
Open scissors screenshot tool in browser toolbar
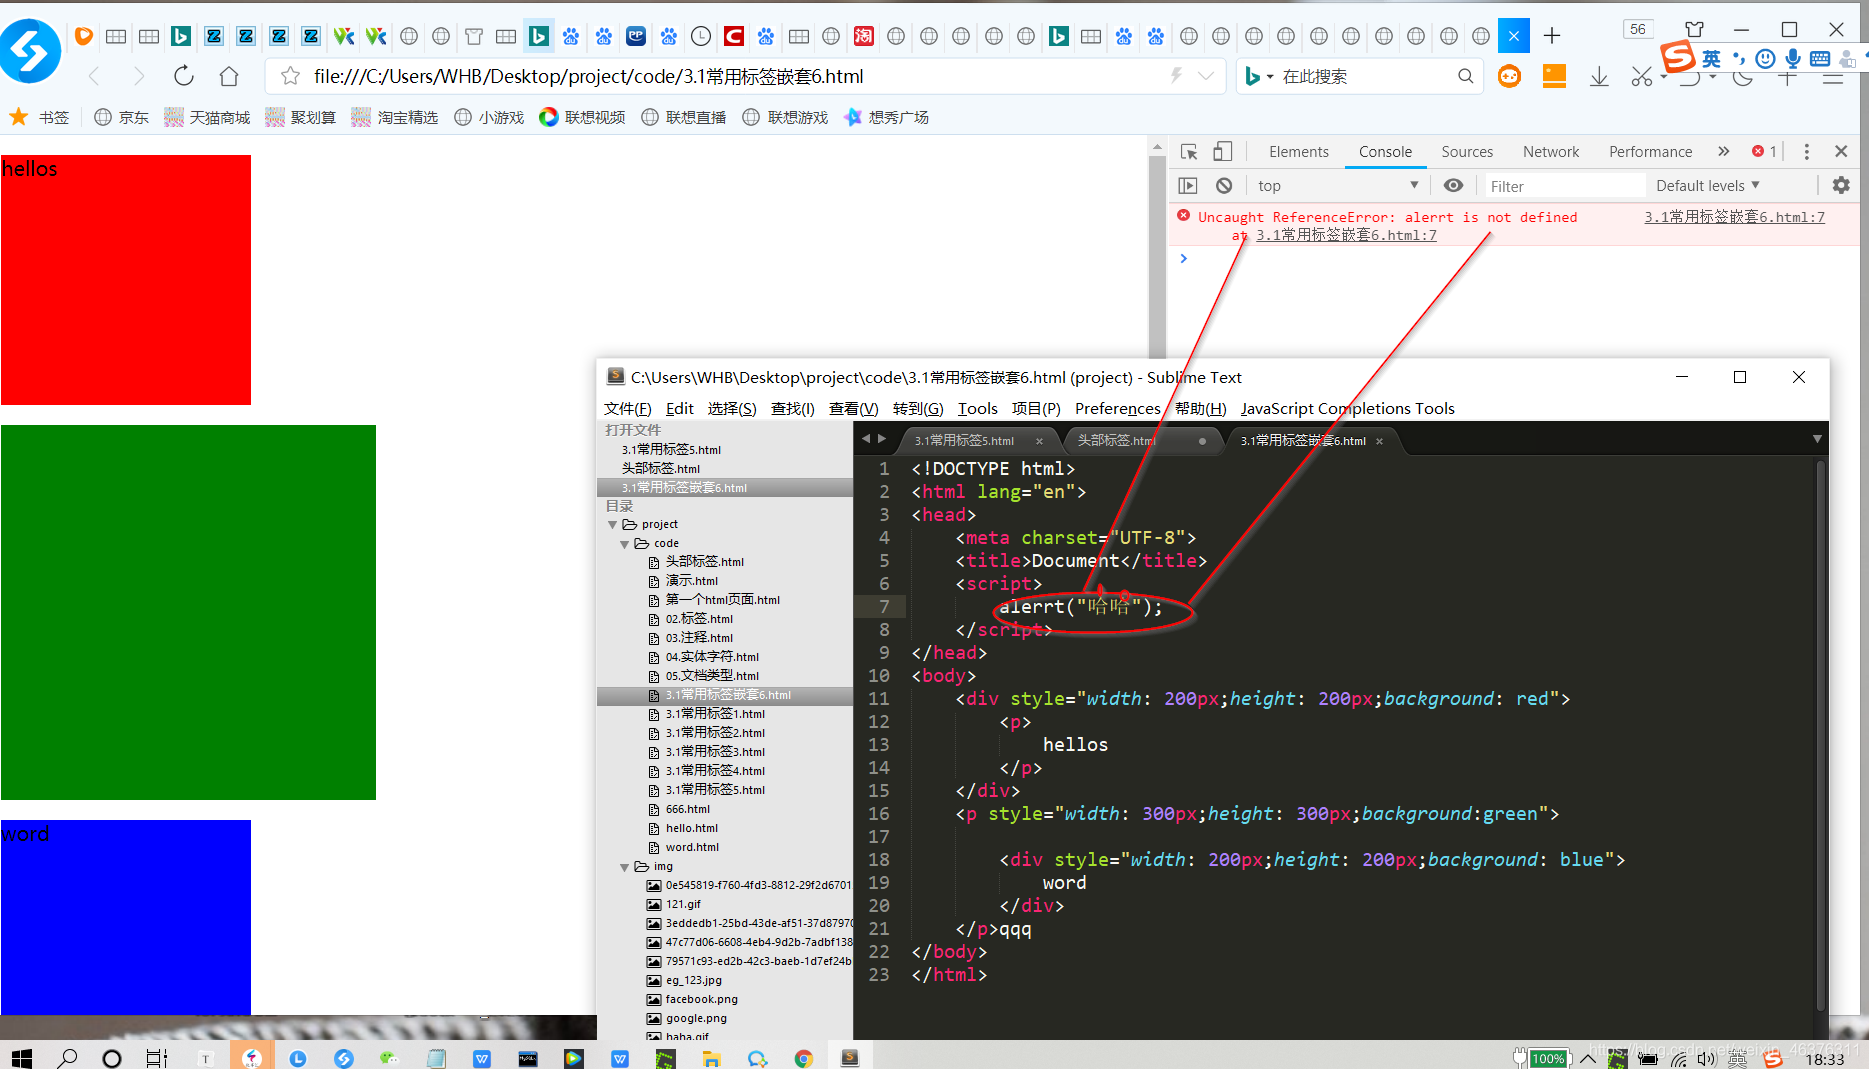(x=1641, y=76)
